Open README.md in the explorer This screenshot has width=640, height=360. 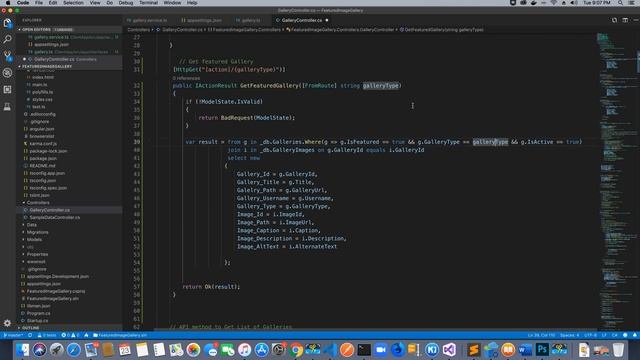42,166
